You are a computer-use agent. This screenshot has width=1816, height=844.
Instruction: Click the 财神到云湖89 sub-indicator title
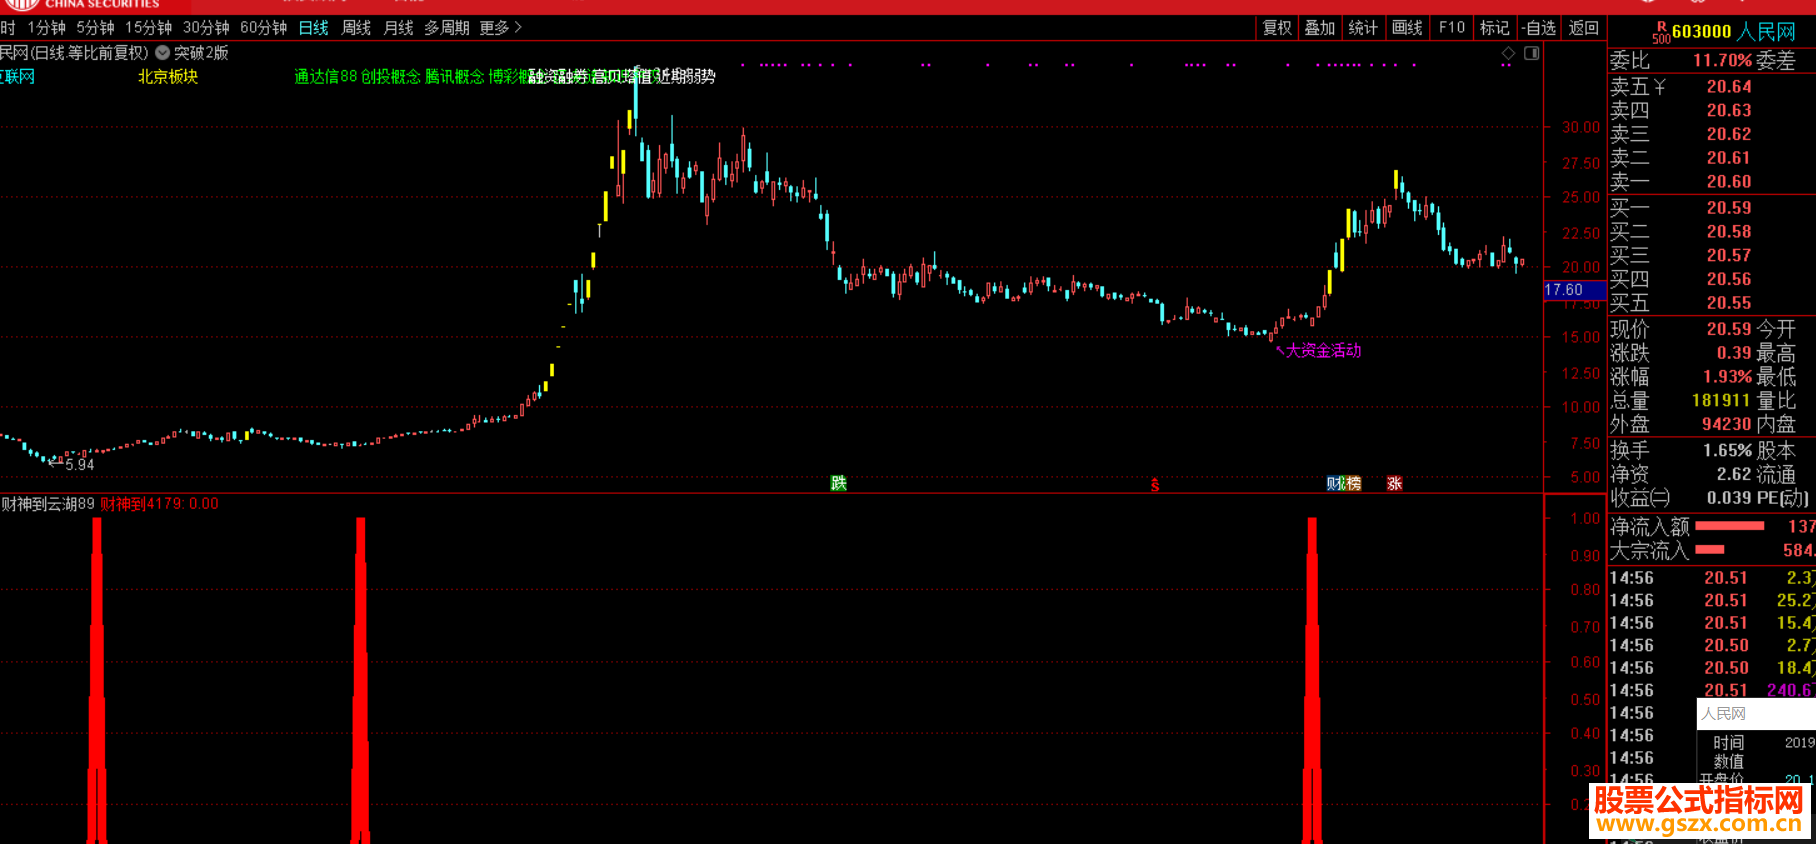click(x=48, y=504)
